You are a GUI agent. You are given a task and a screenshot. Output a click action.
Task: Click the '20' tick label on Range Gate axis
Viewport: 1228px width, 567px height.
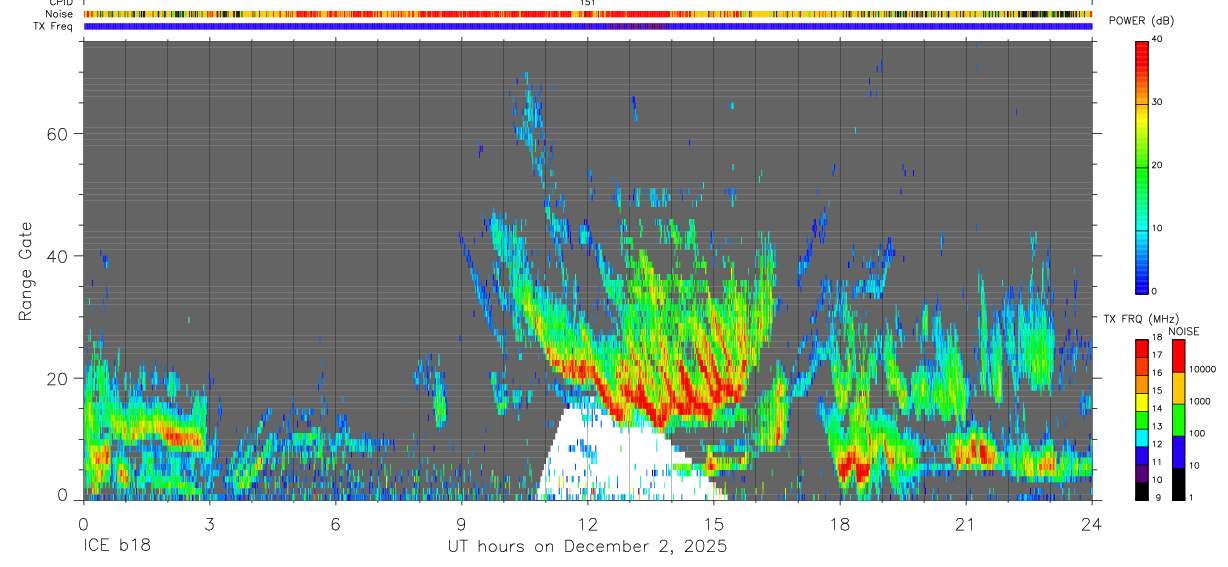click(58, 378)
